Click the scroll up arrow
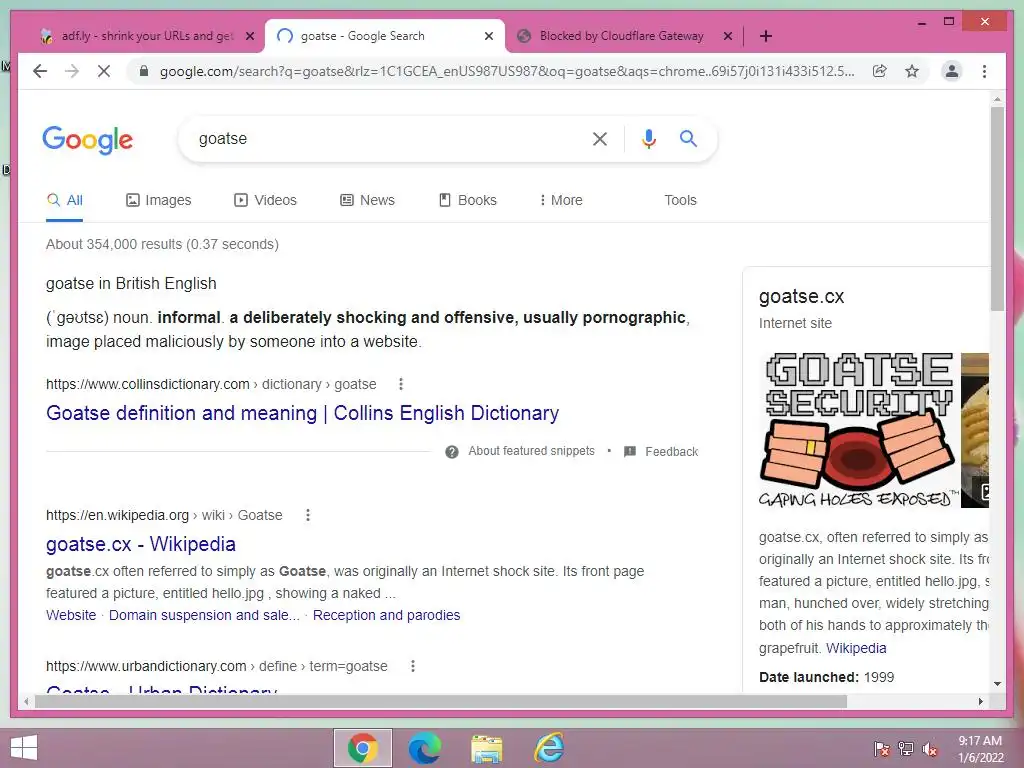 [x=997, y=99]
